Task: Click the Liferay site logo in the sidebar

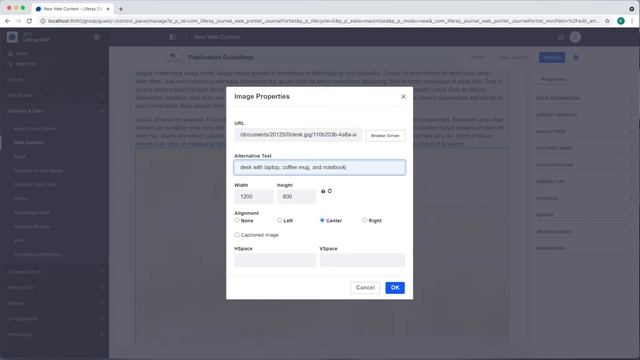Action: tap(12, 37)
